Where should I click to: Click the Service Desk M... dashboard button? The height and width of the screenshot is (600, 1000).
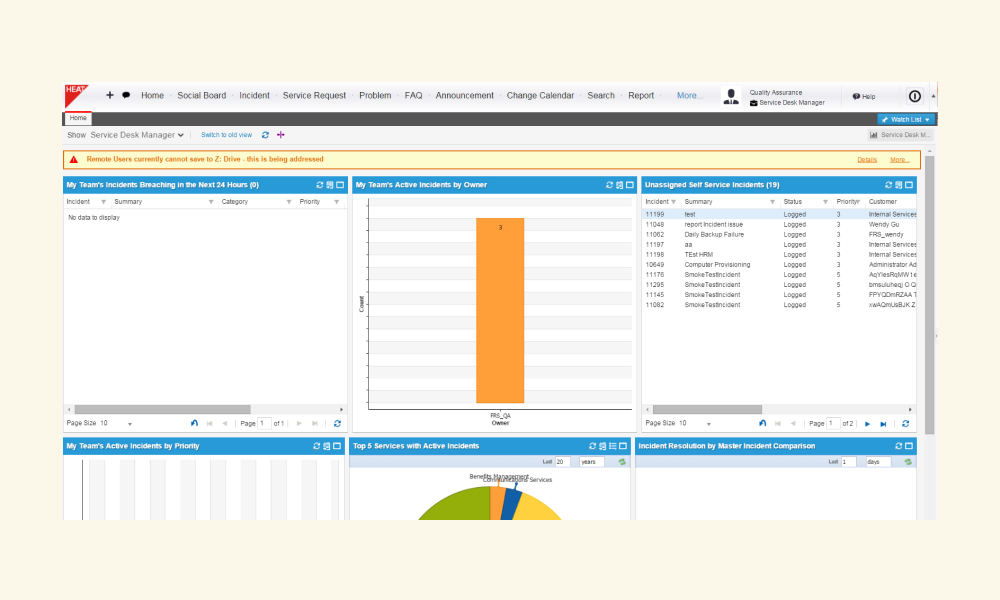tap(900, 135)
